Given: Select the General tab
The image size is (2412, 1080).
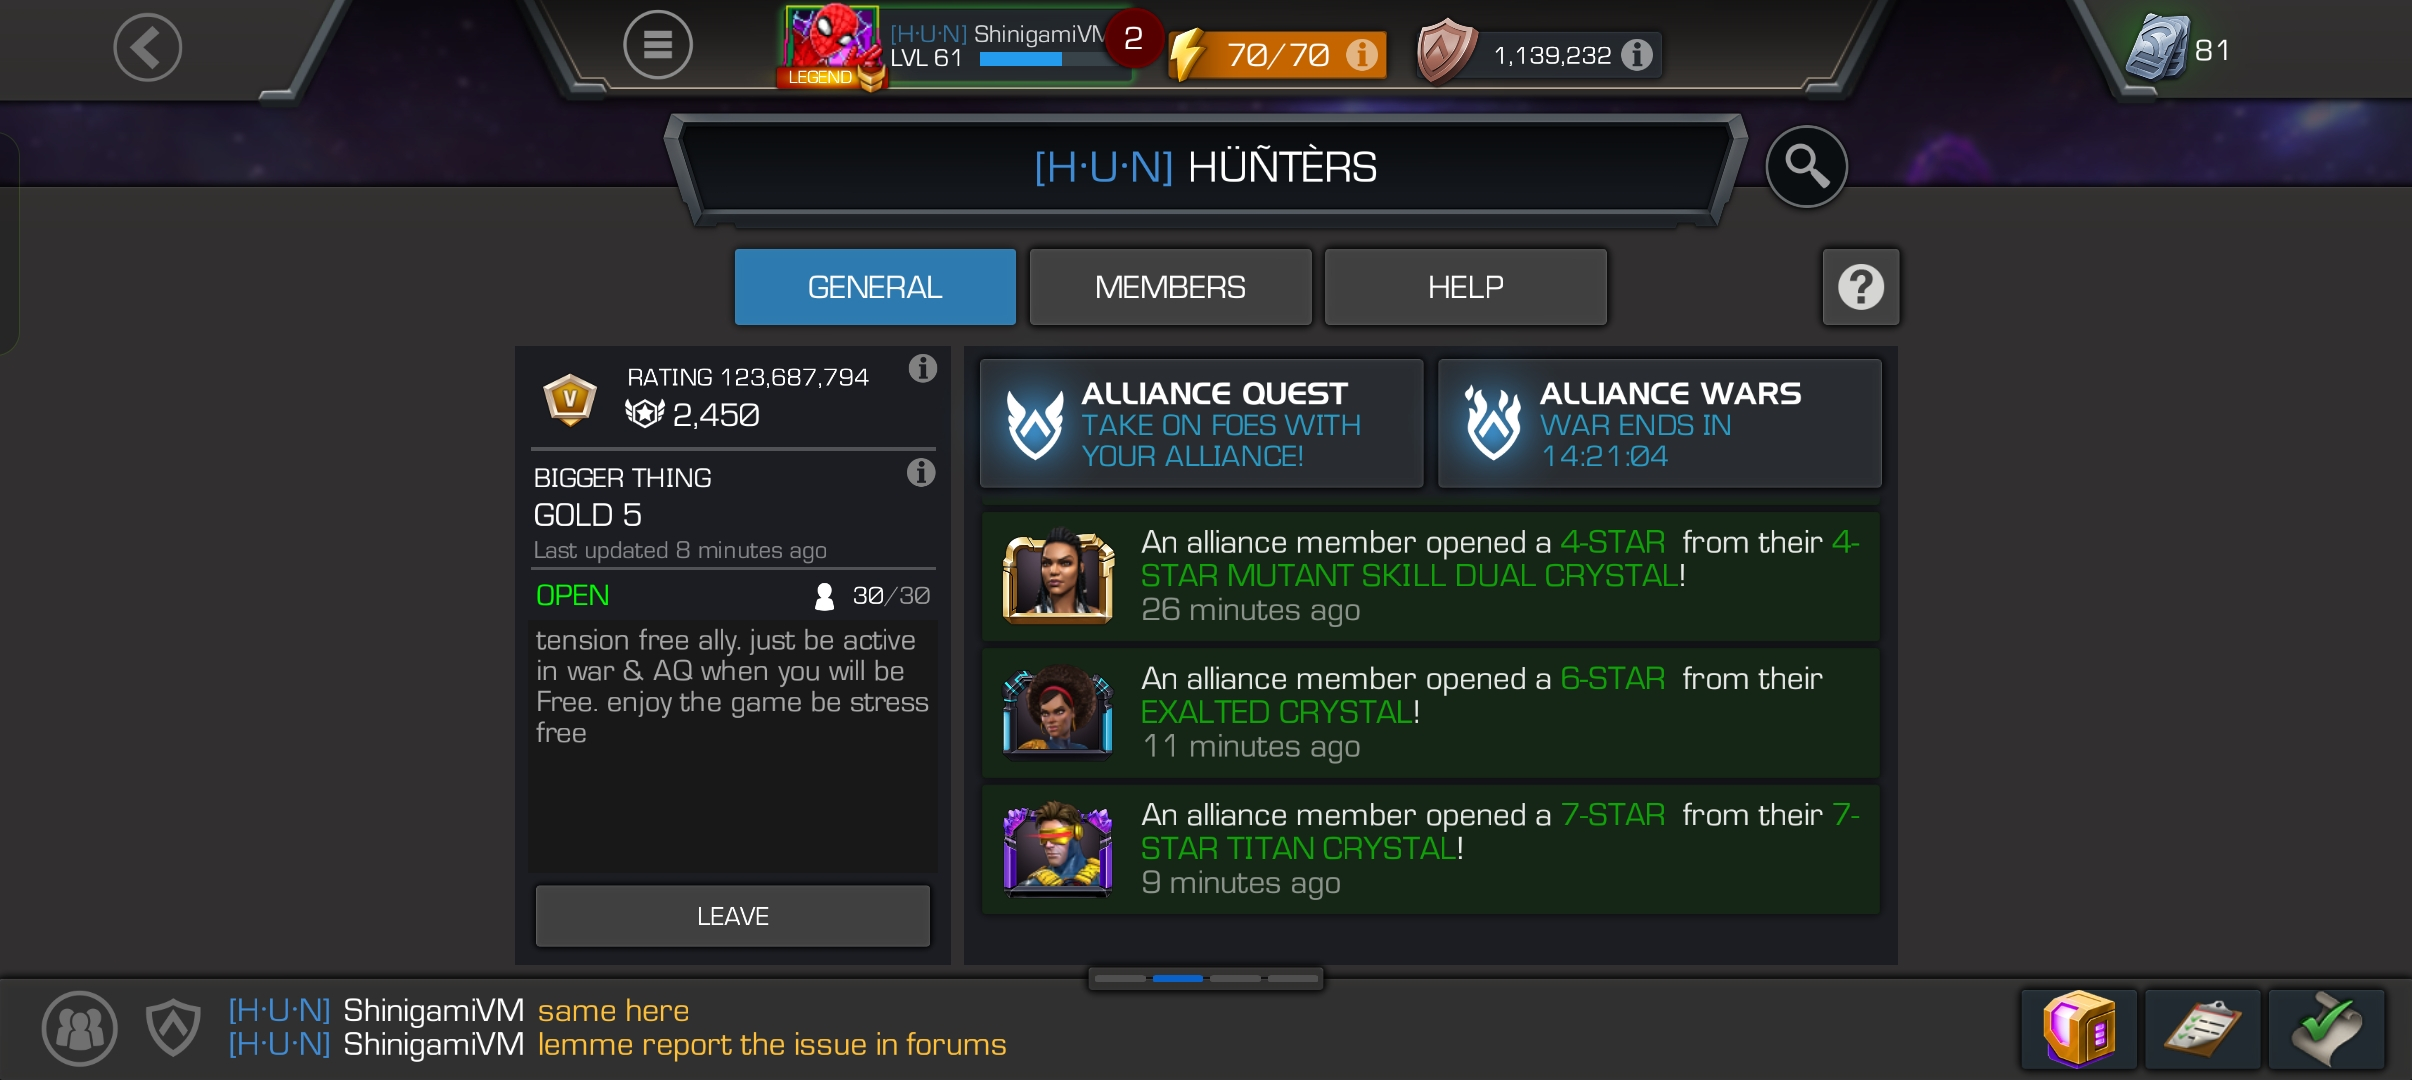Looking at the screenshot, I should [875, 287].
